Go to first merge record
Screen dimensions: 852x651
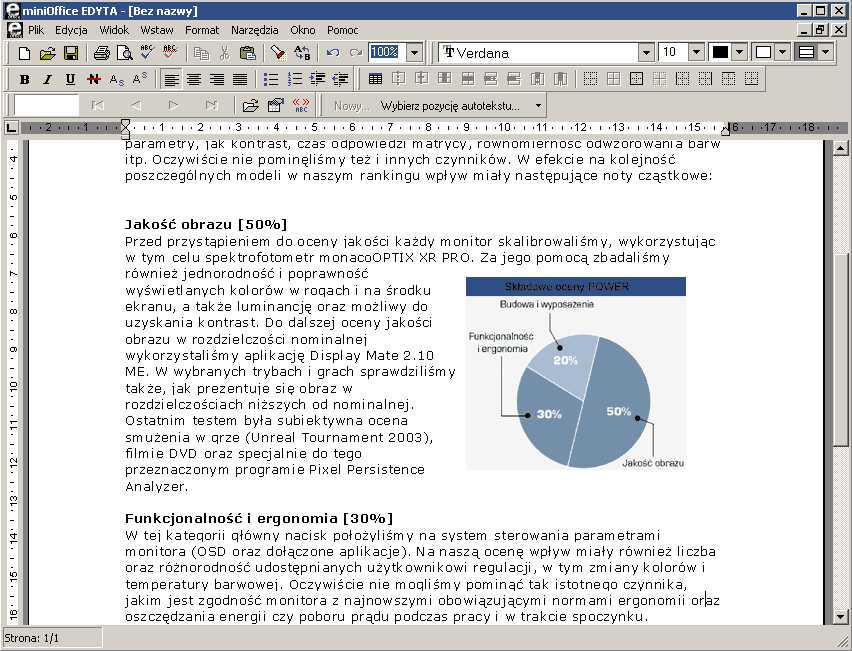click(x=98, y=105)
